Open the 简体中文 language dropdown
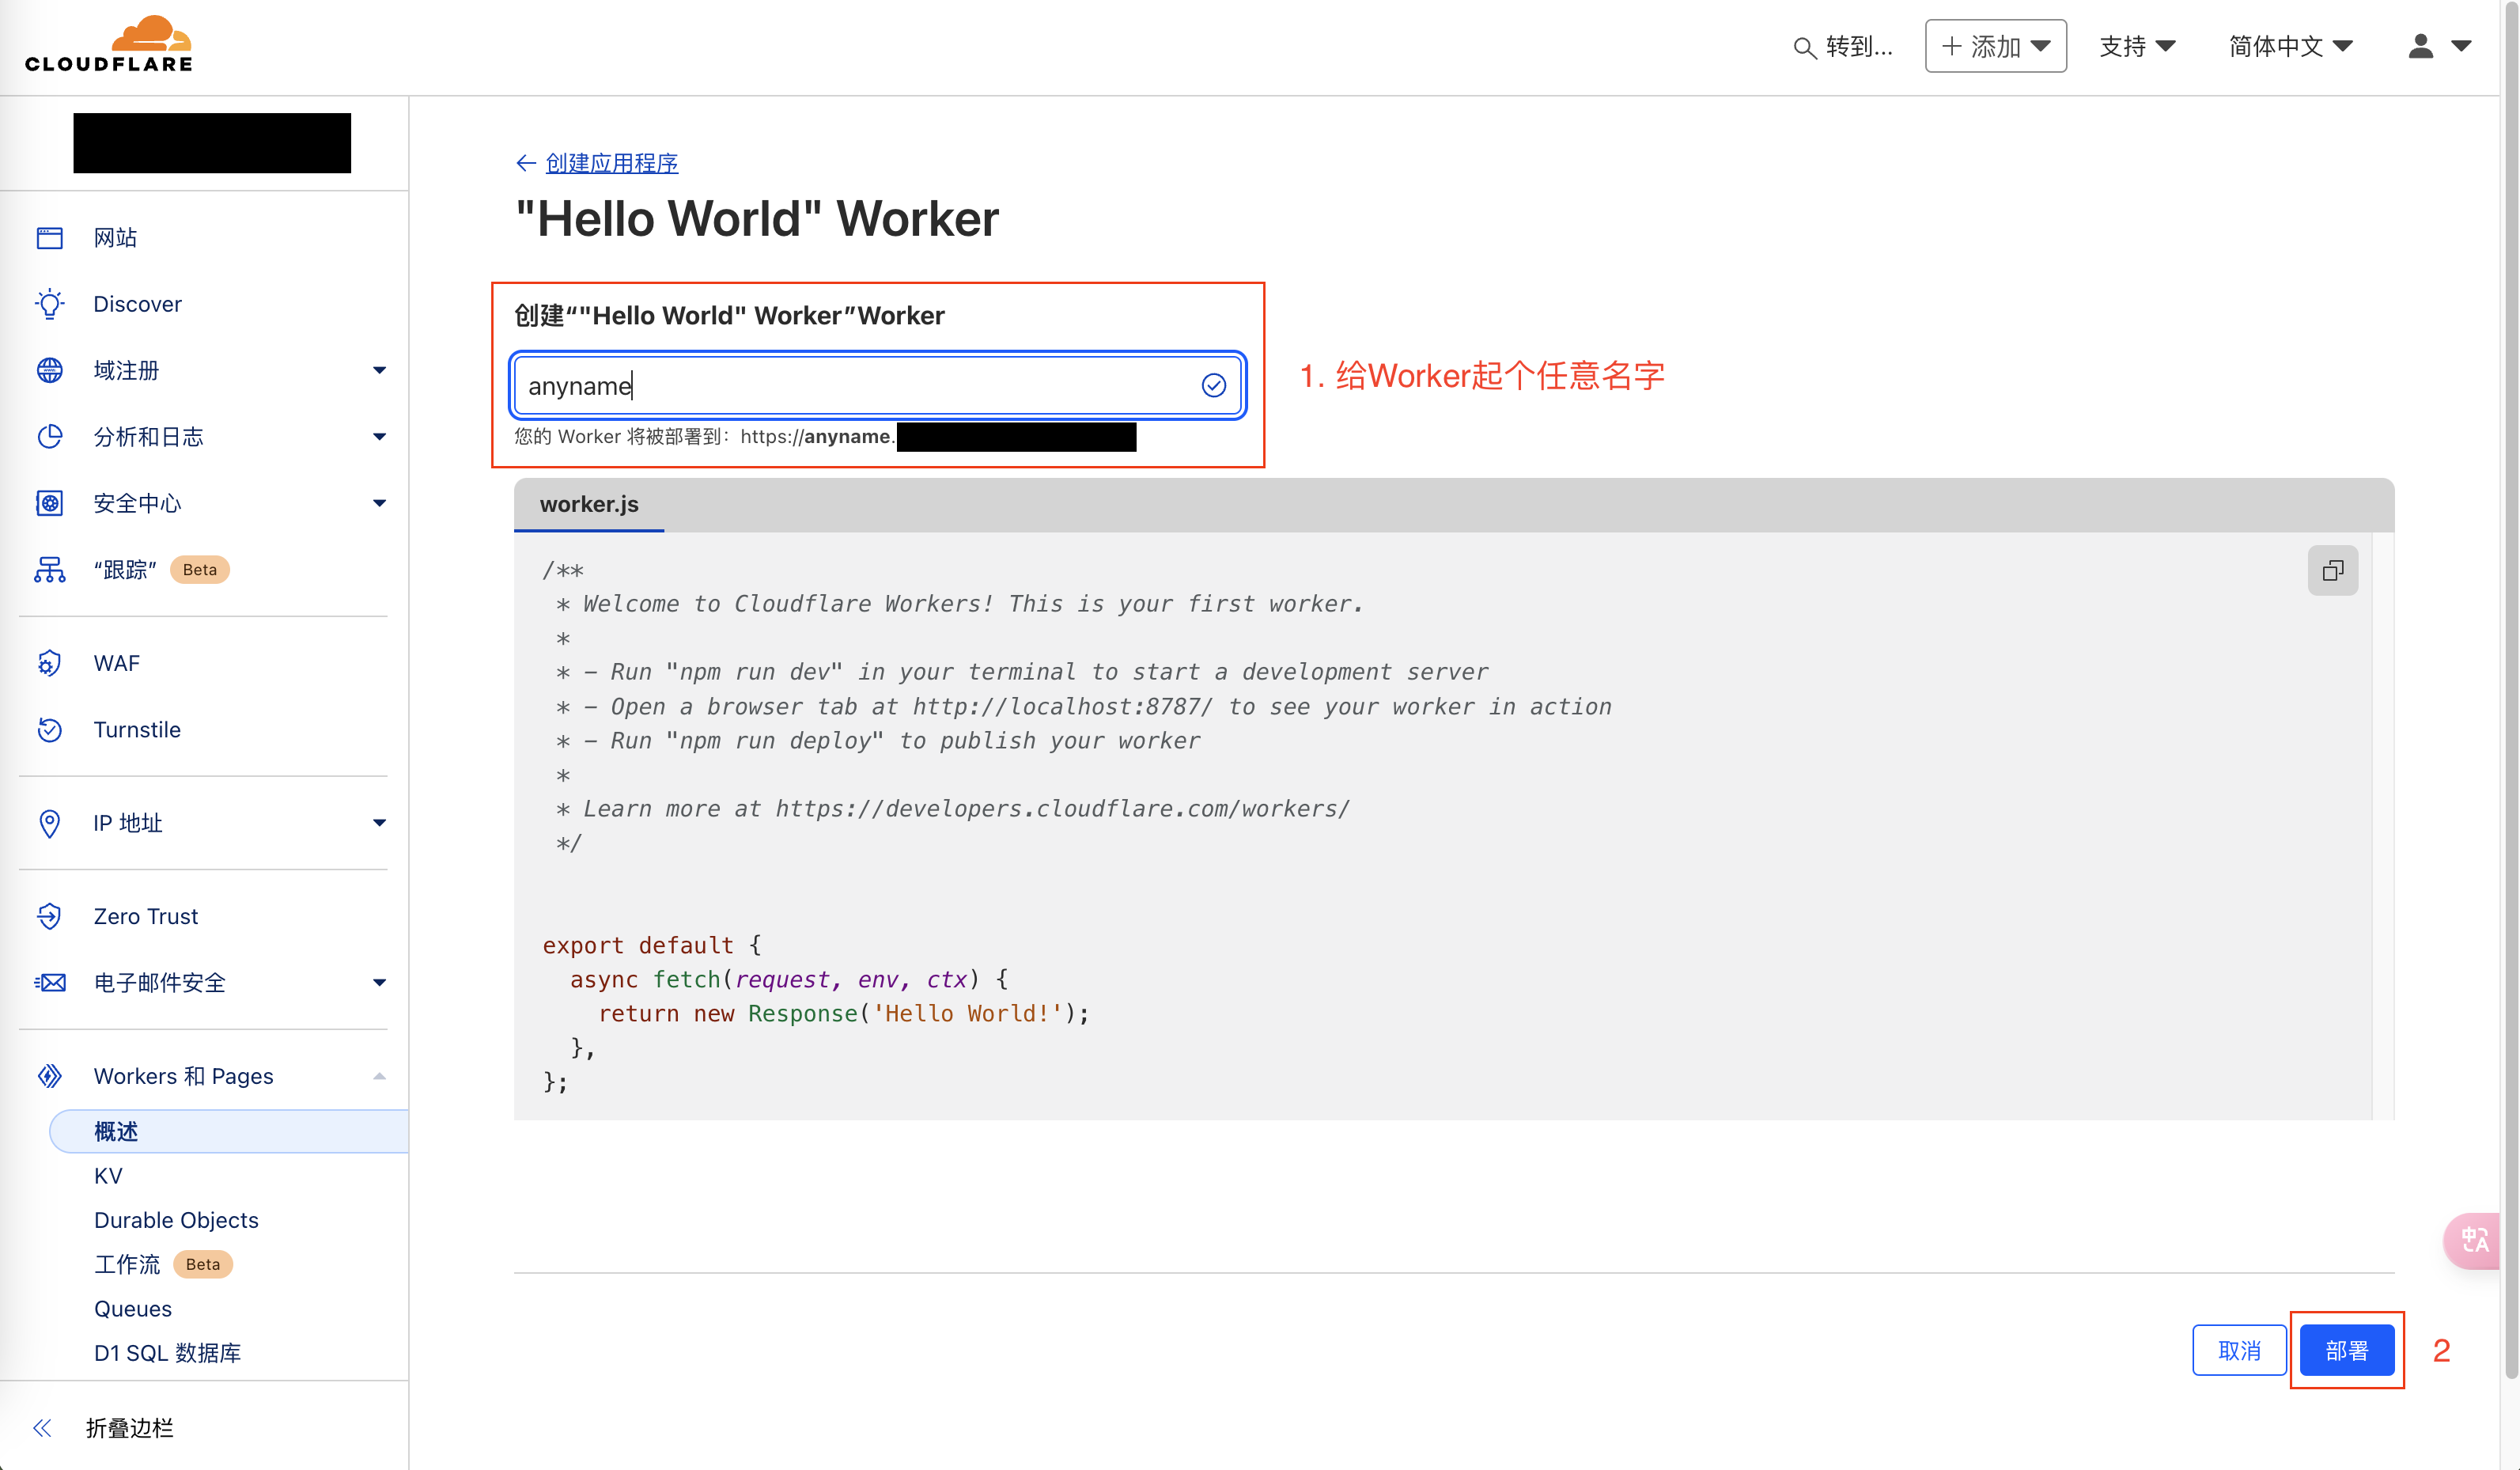 click(2290, 46)
